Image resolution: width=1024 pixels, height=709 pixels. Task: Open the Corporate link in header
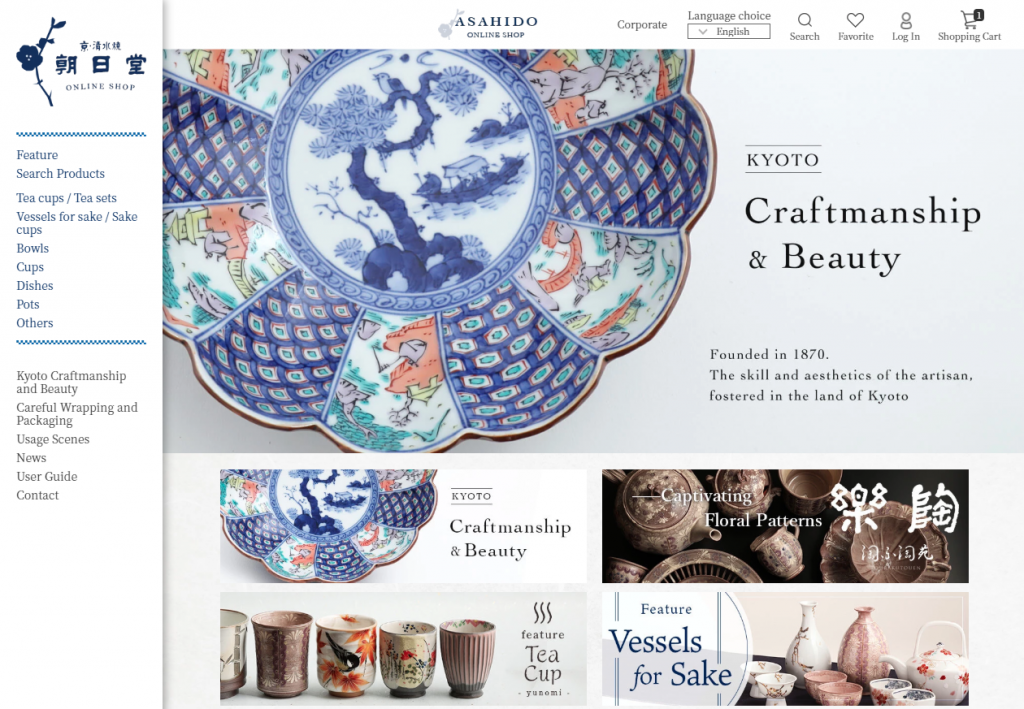[642, 25]
